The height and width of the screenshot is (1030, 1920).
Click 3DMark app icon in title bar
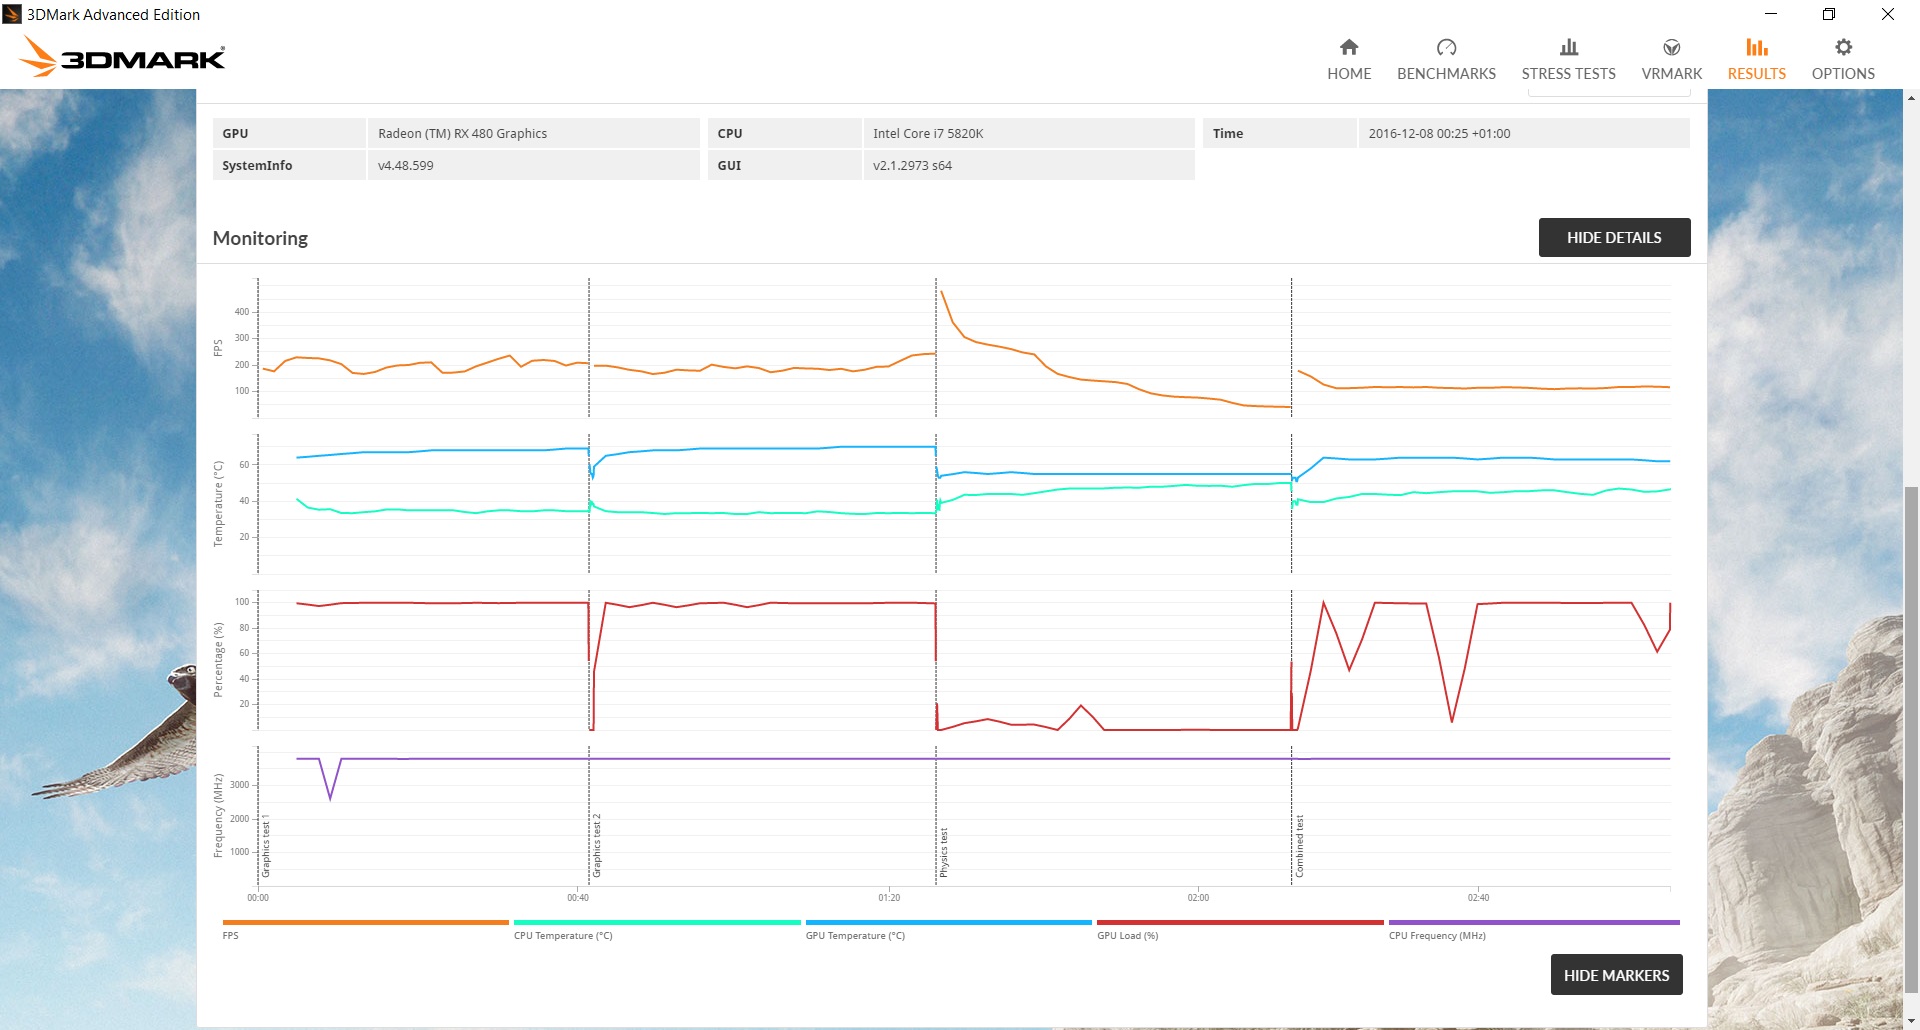pyautogui.click(x=12, y=14)
